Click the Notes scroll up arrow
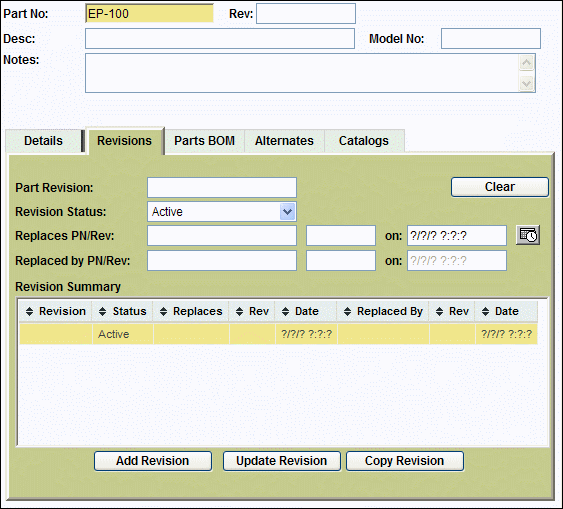 click(x=527, y=63)
